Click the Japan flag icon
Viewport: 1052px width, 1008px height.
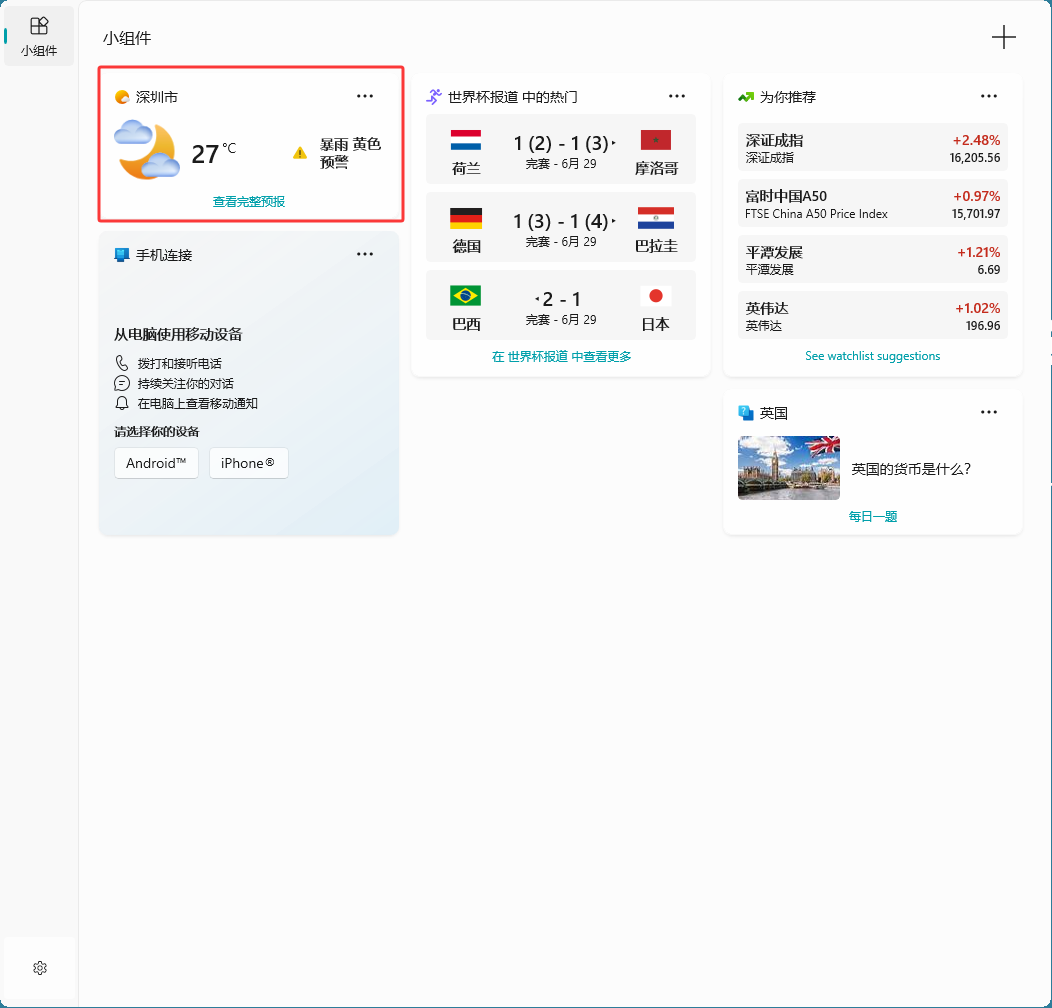[655, 296]
